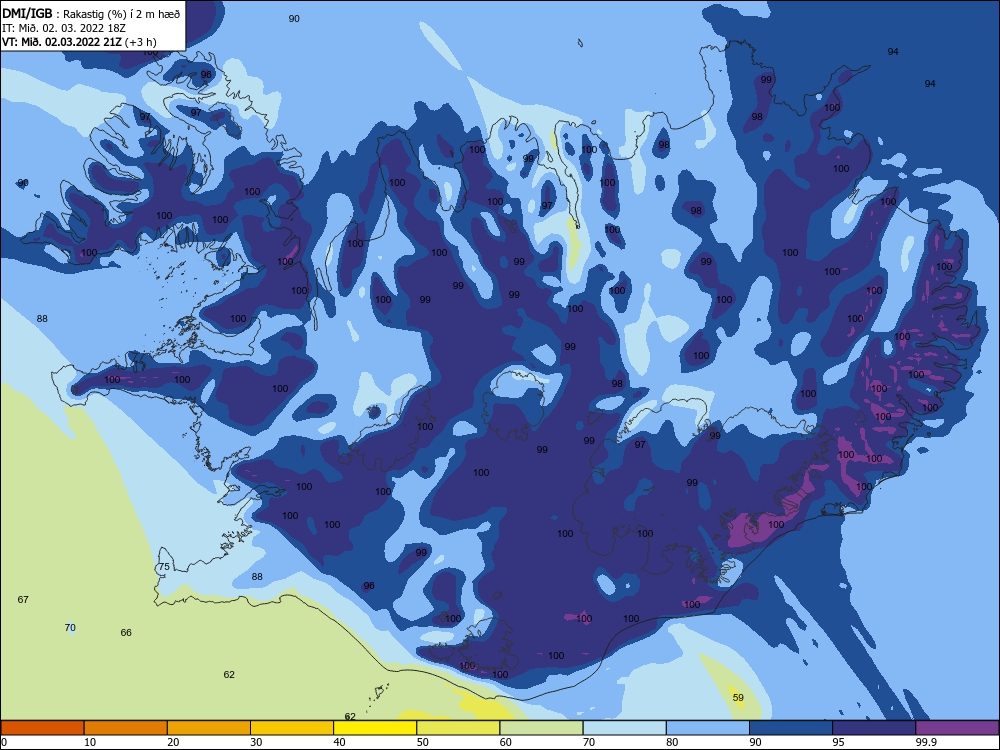The image size is (1000, 750).
Task: Click the valid time line 'VT: Mið. 02.03.2022 21Z (+3 h)'
Action: [x=79, y=42]
